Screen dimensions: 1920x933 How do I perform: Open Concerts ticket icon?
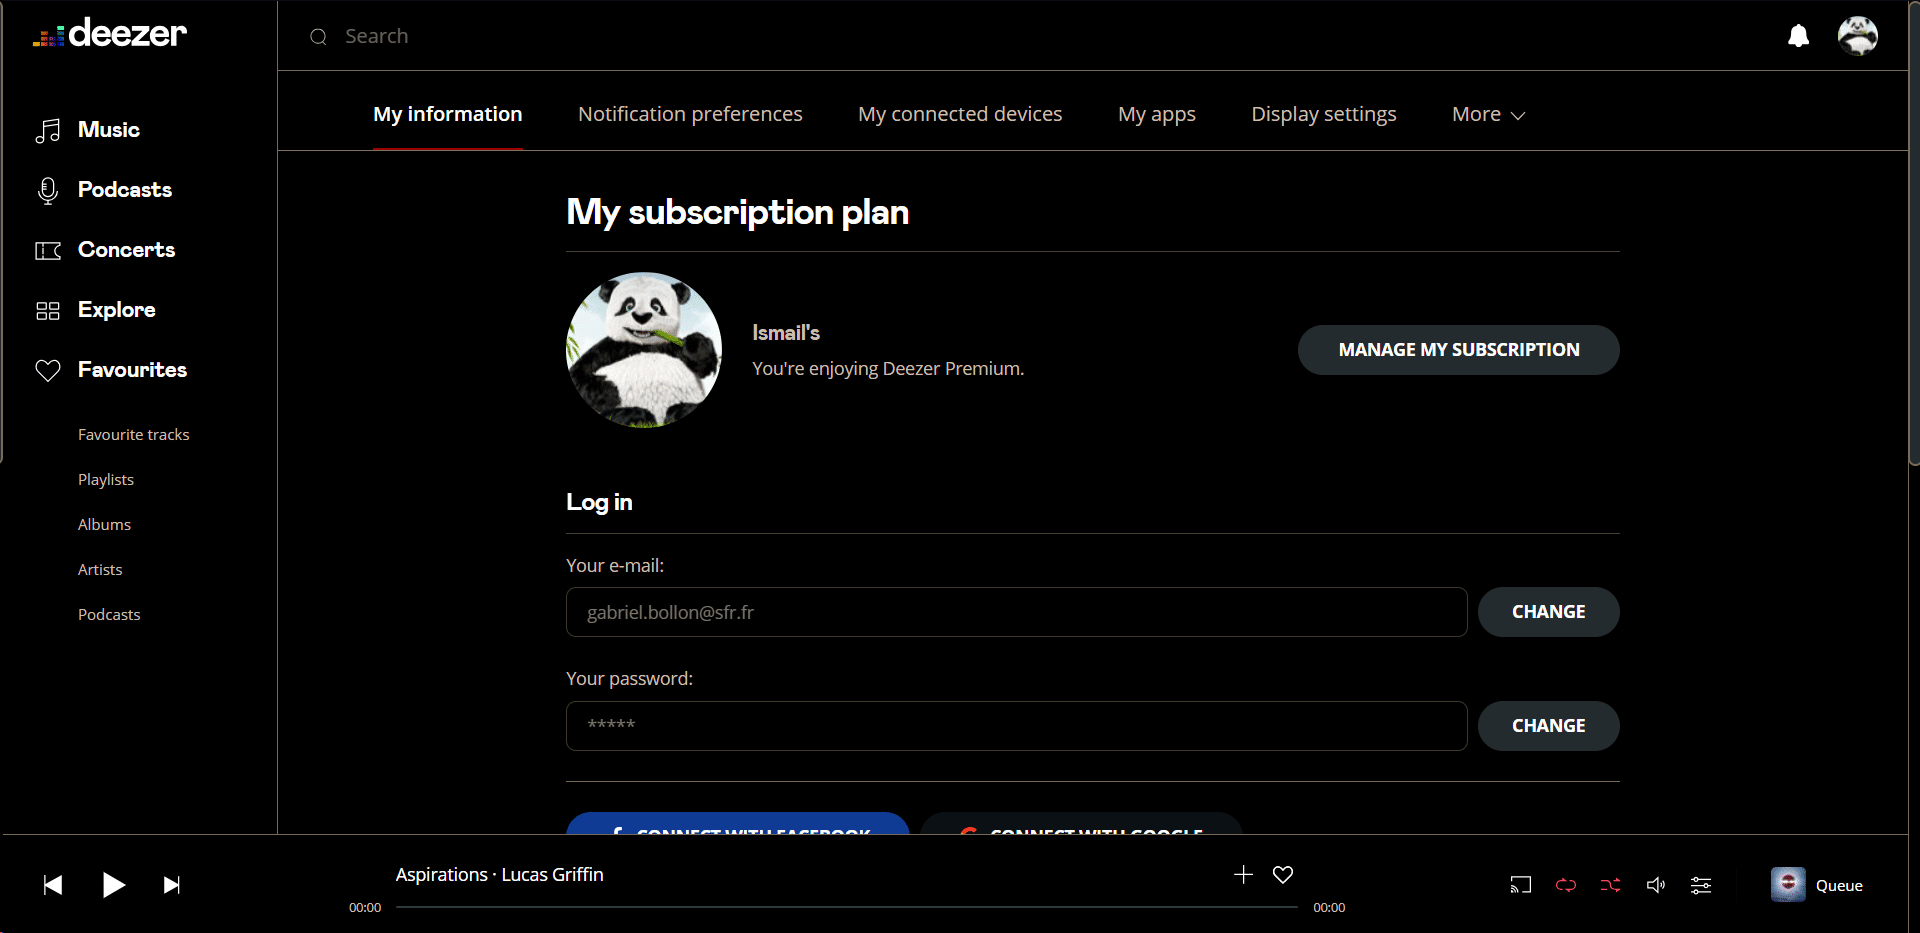pyautogui.click(x=48, y=250)
